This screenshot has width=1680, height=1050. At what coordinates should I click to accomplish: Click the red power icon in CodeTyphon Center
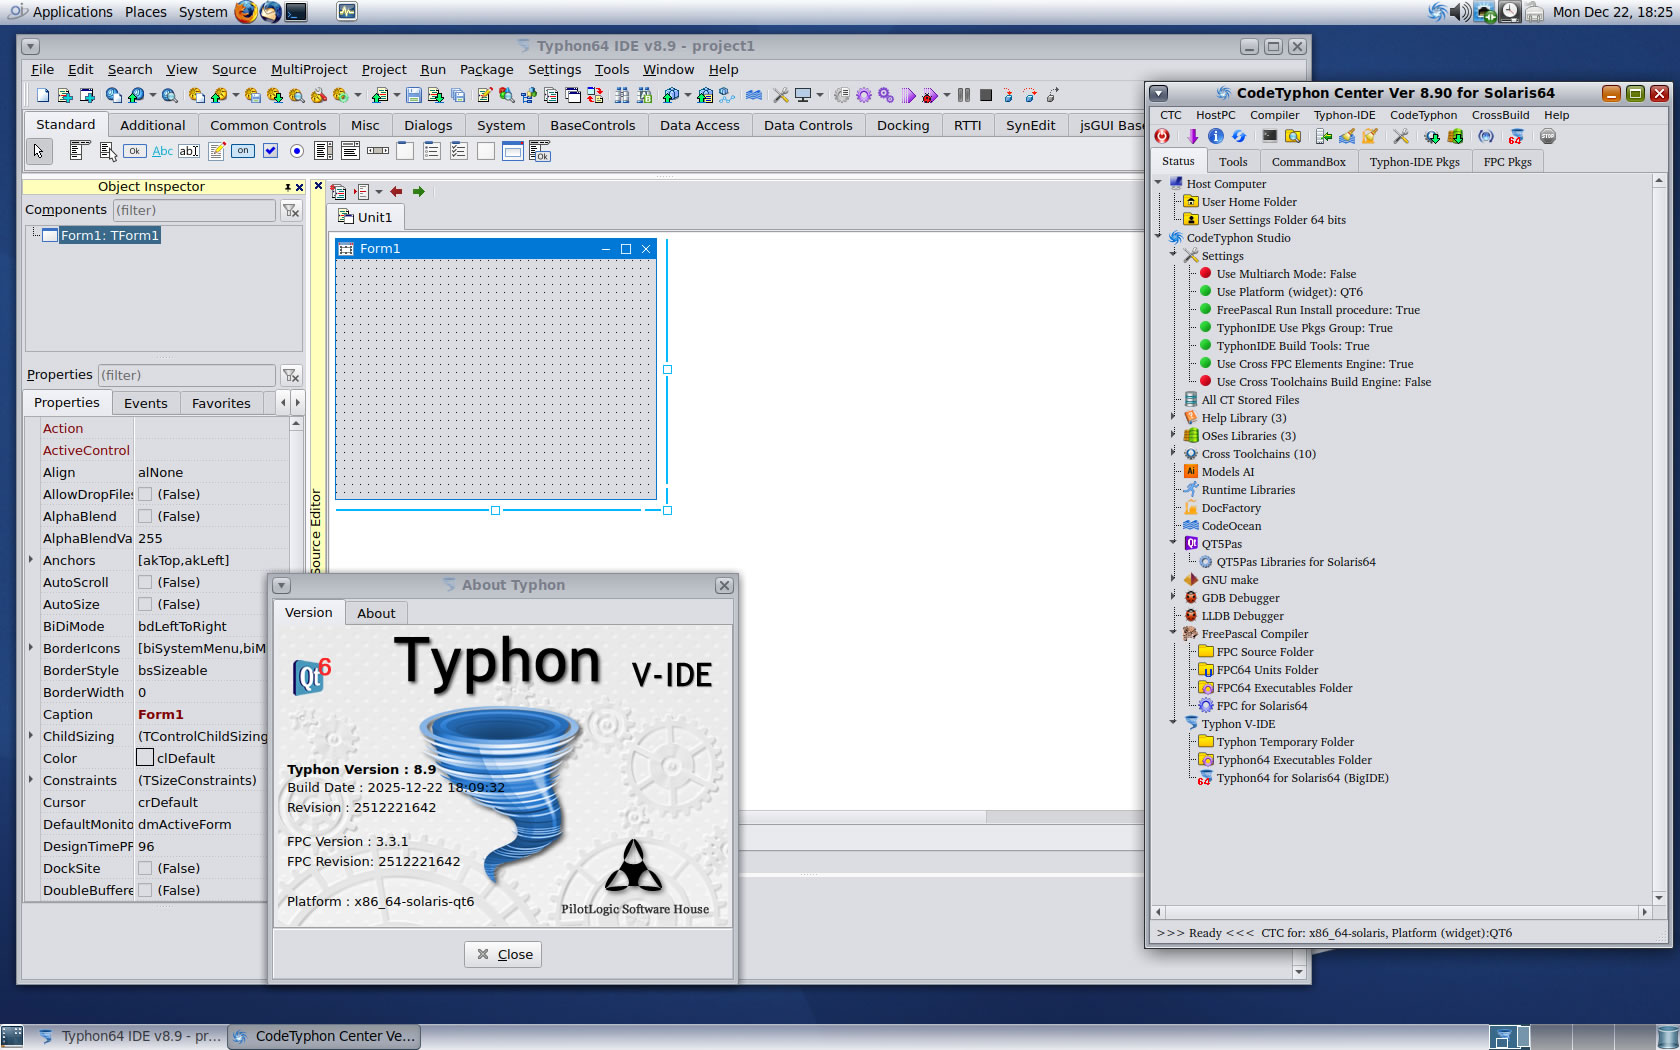pyautogui.click(x=1162, y=137)
